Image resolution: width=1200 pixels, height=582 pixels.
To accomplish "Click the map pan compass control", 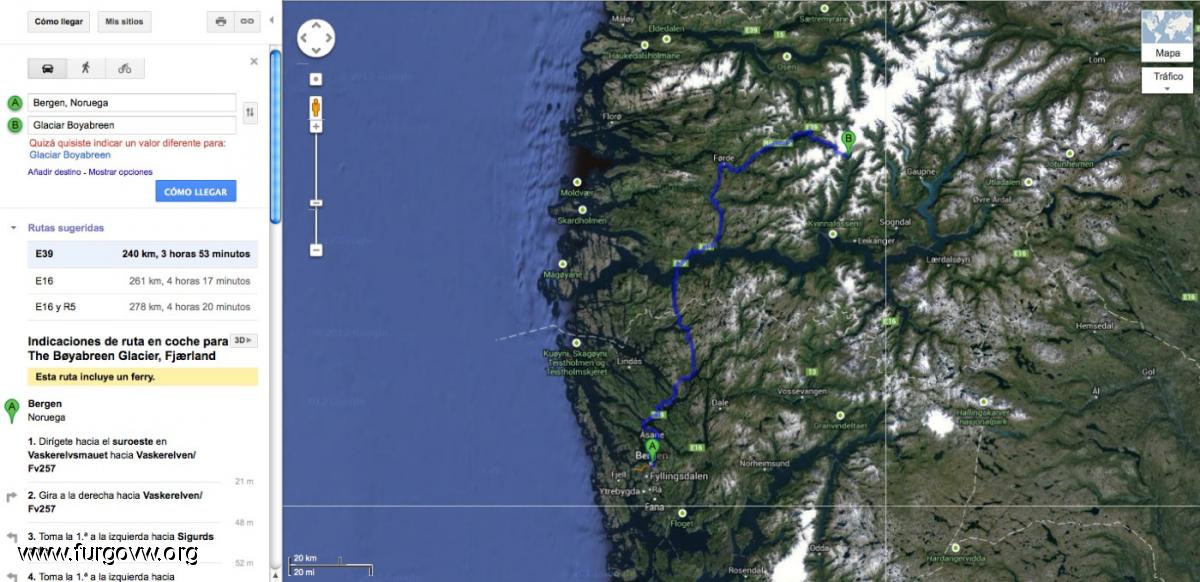I will click(316, 39).
